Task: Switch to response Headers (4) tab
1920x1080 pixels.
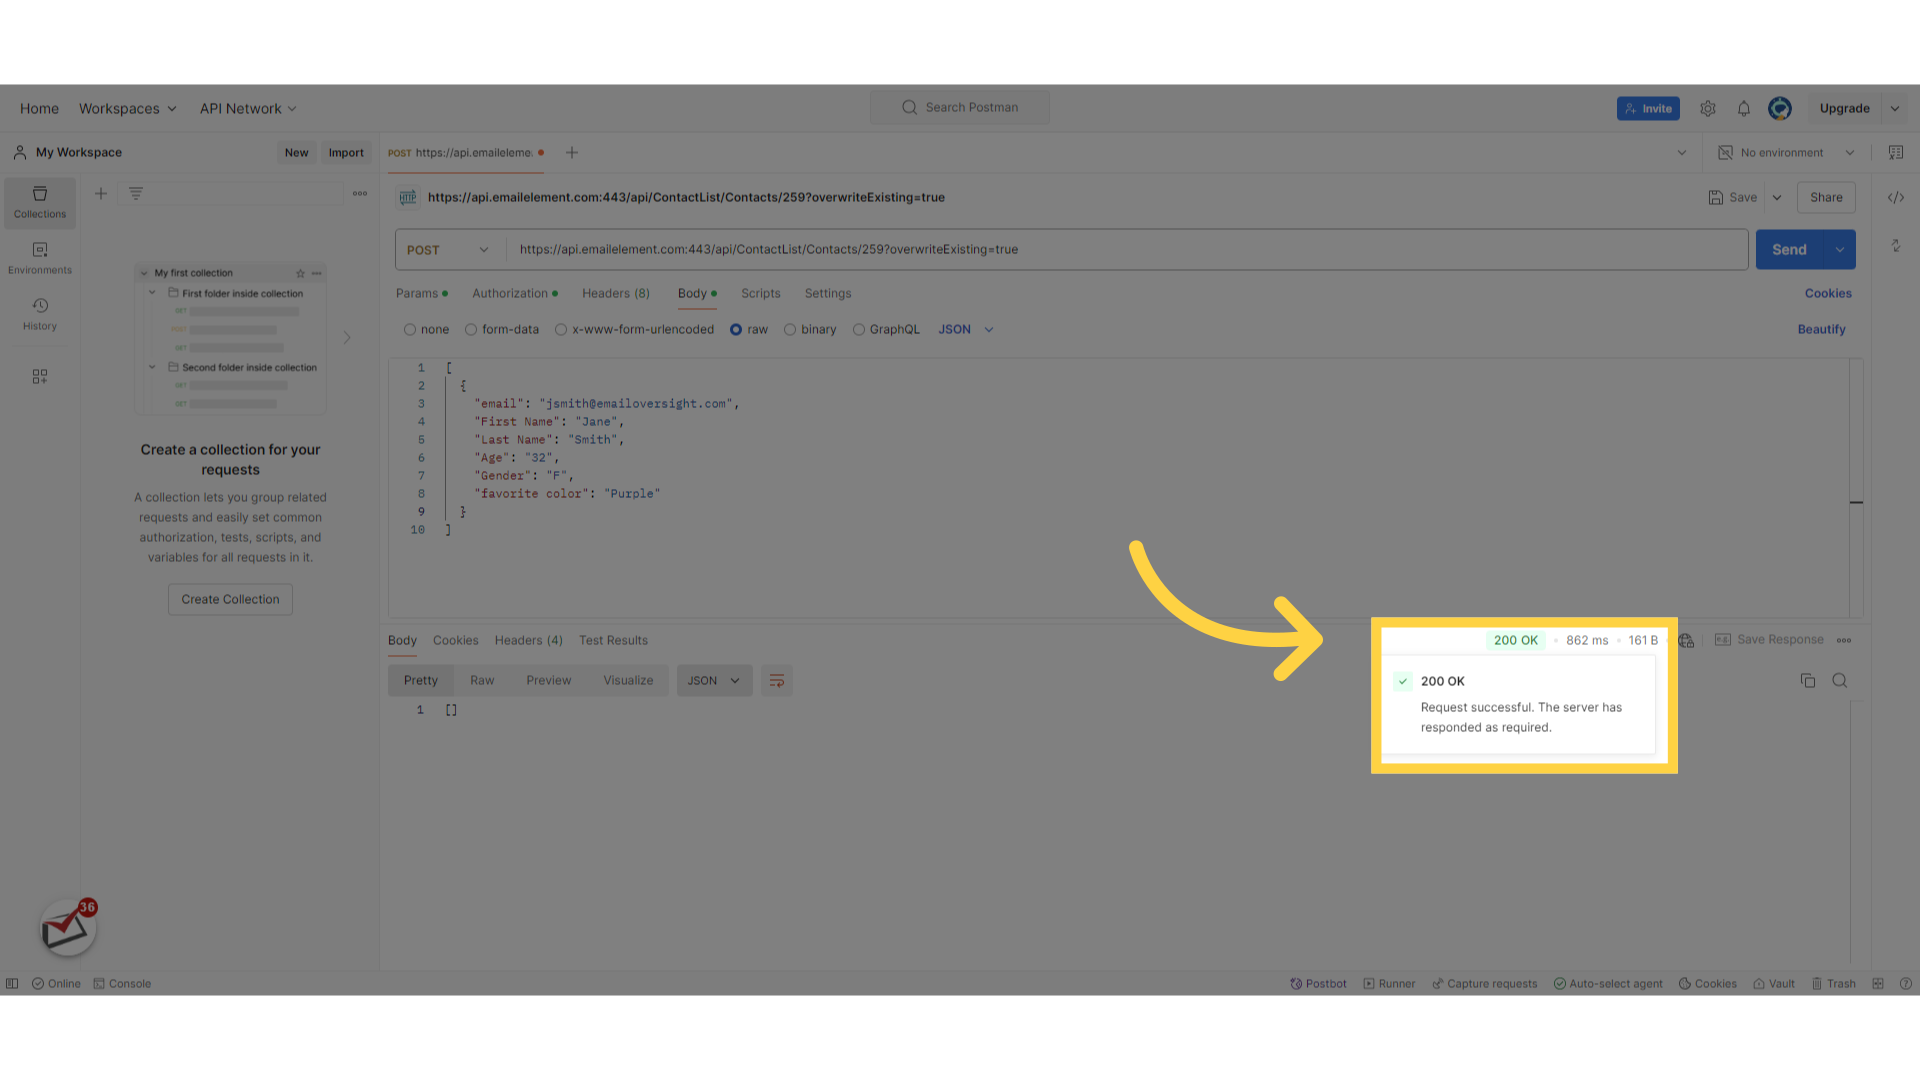Action: pos(528,641)
